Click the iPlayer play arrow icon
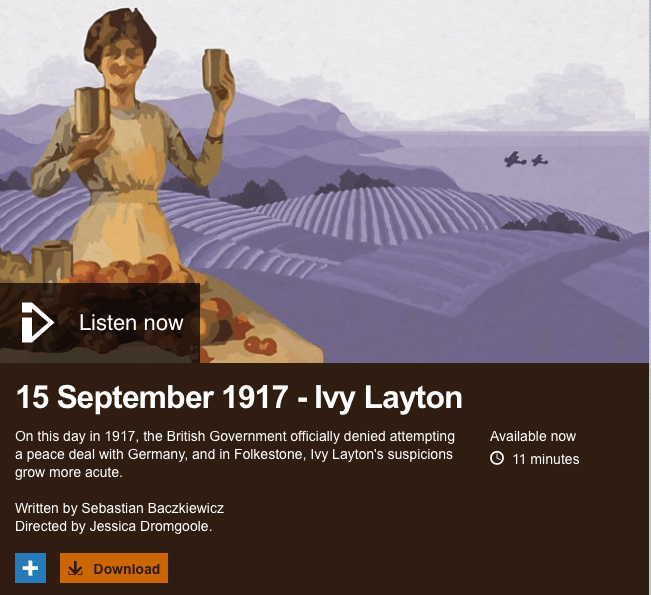This screenshot has width=651, height=595. pos(37,323)
